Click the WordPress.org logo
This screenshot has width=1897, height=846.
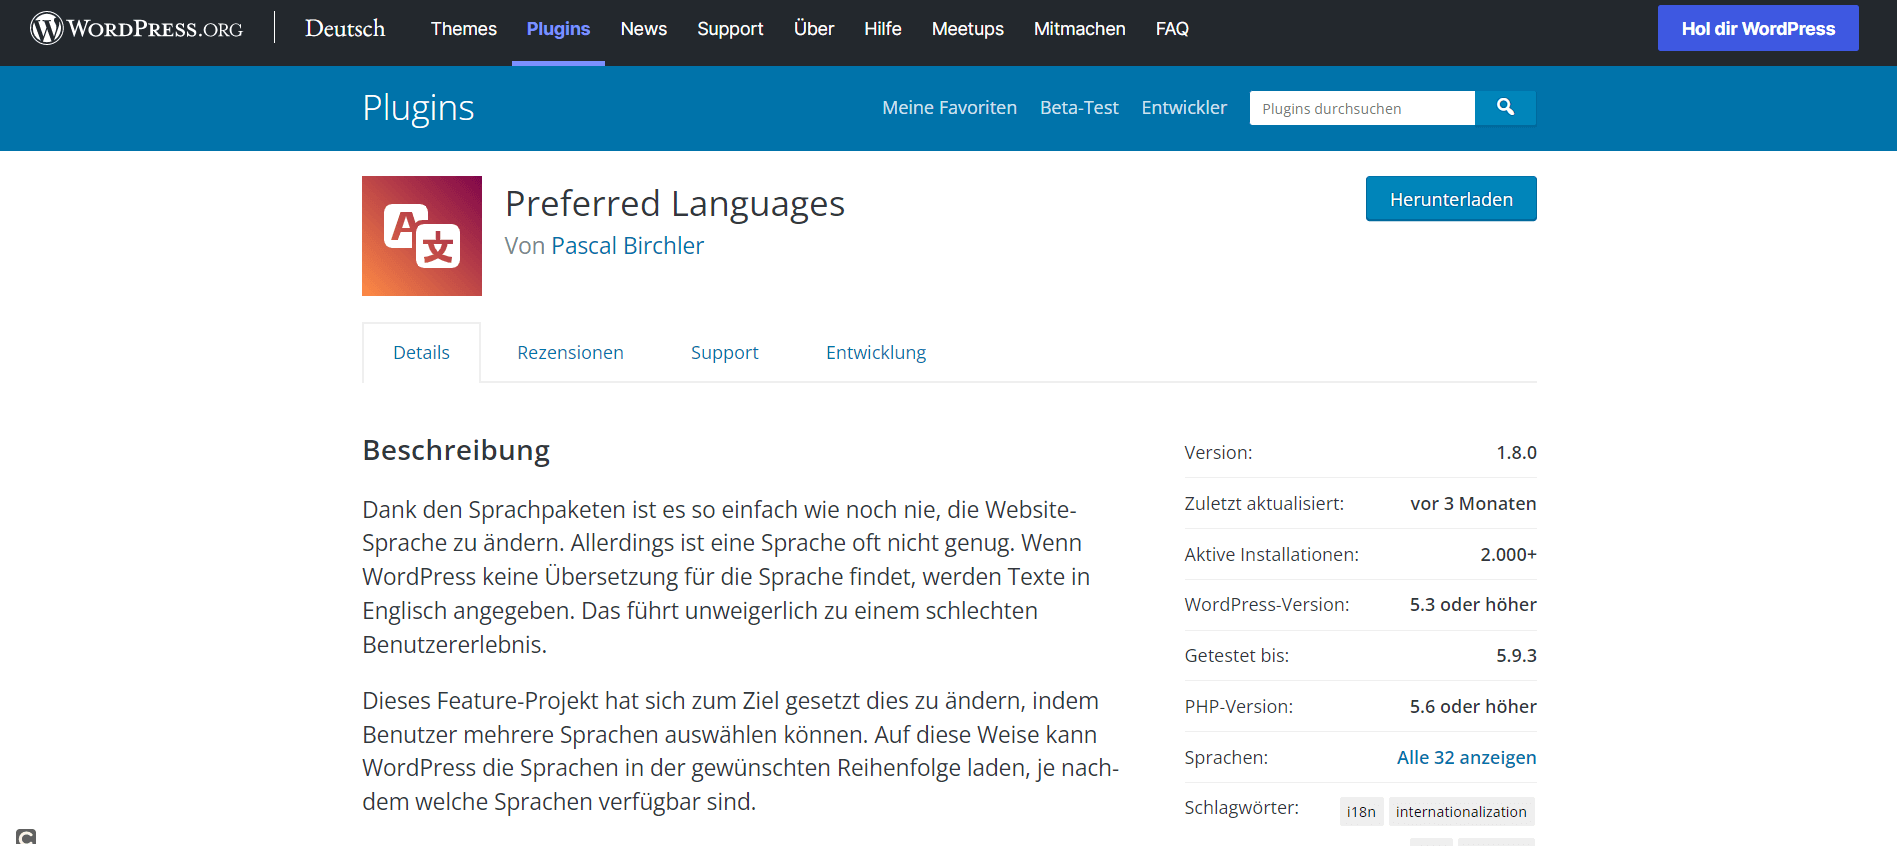(x=136, y=28)
